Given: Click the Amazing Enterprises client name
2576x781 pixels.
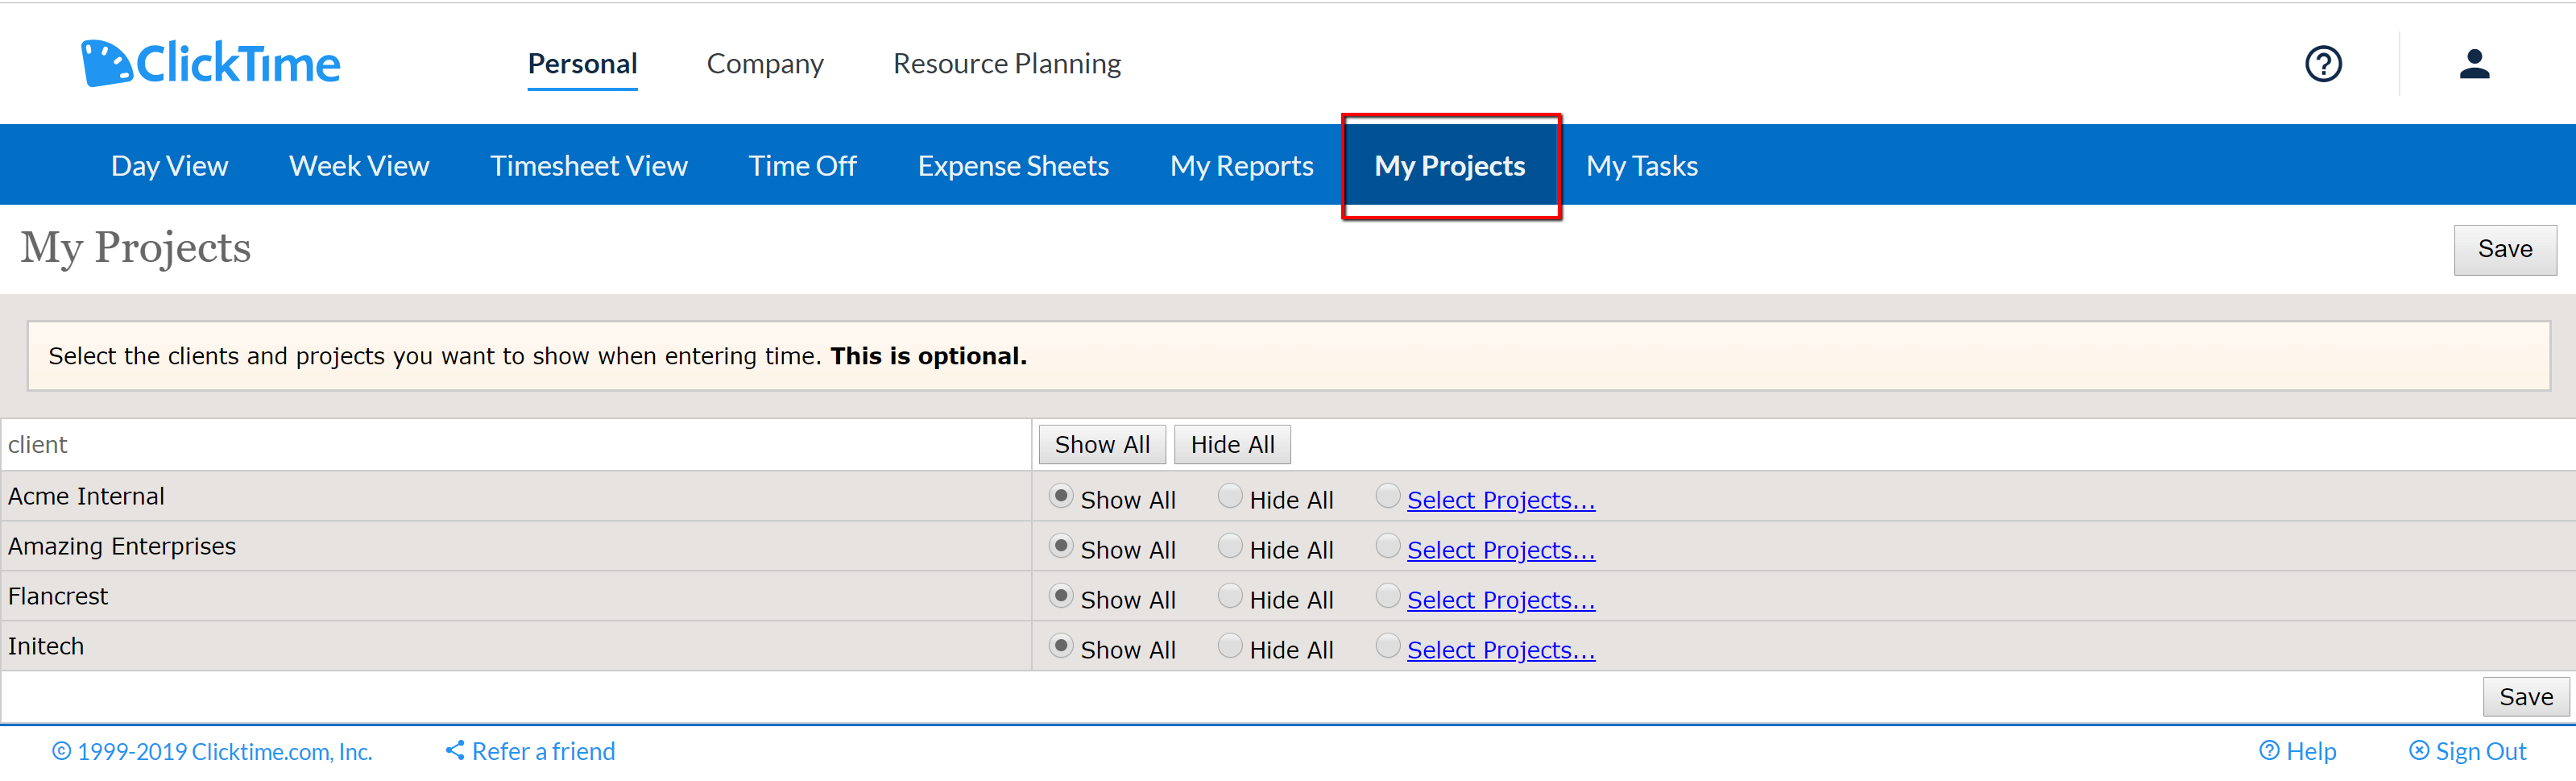Looking at the screenshot, I should 122,546.
